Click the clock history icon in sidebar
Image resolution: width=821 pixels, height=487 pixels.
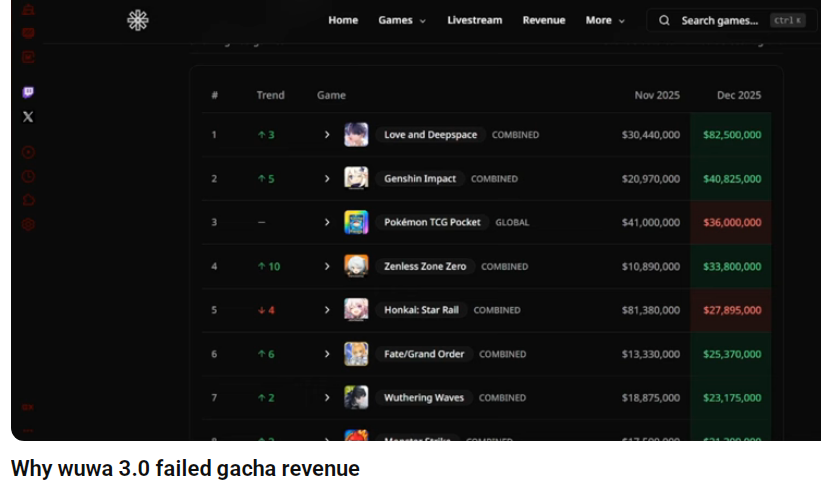click(28, 177)
